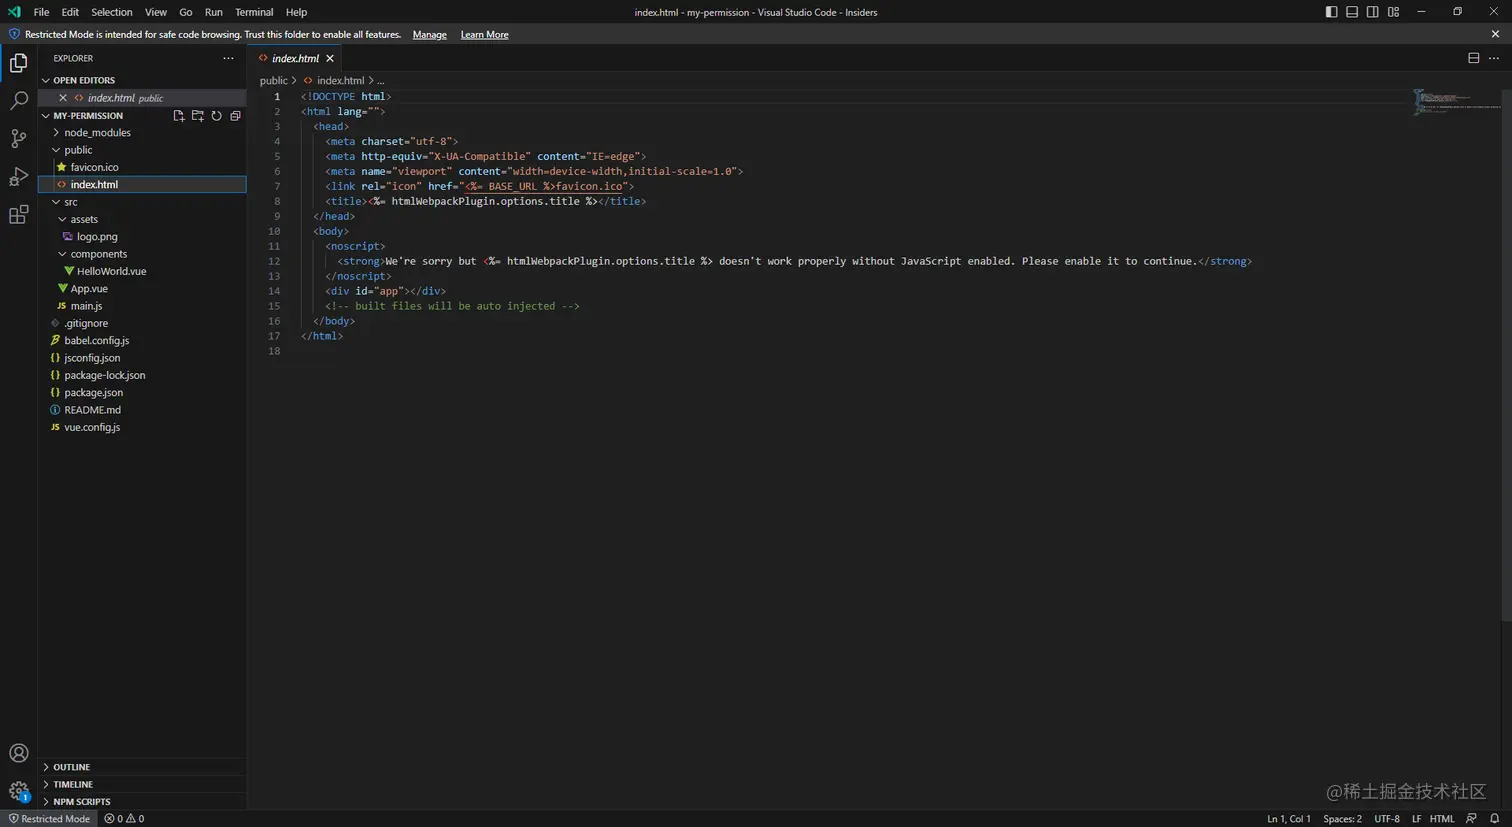Refresh the Explorer file tree

coord(216,116)
